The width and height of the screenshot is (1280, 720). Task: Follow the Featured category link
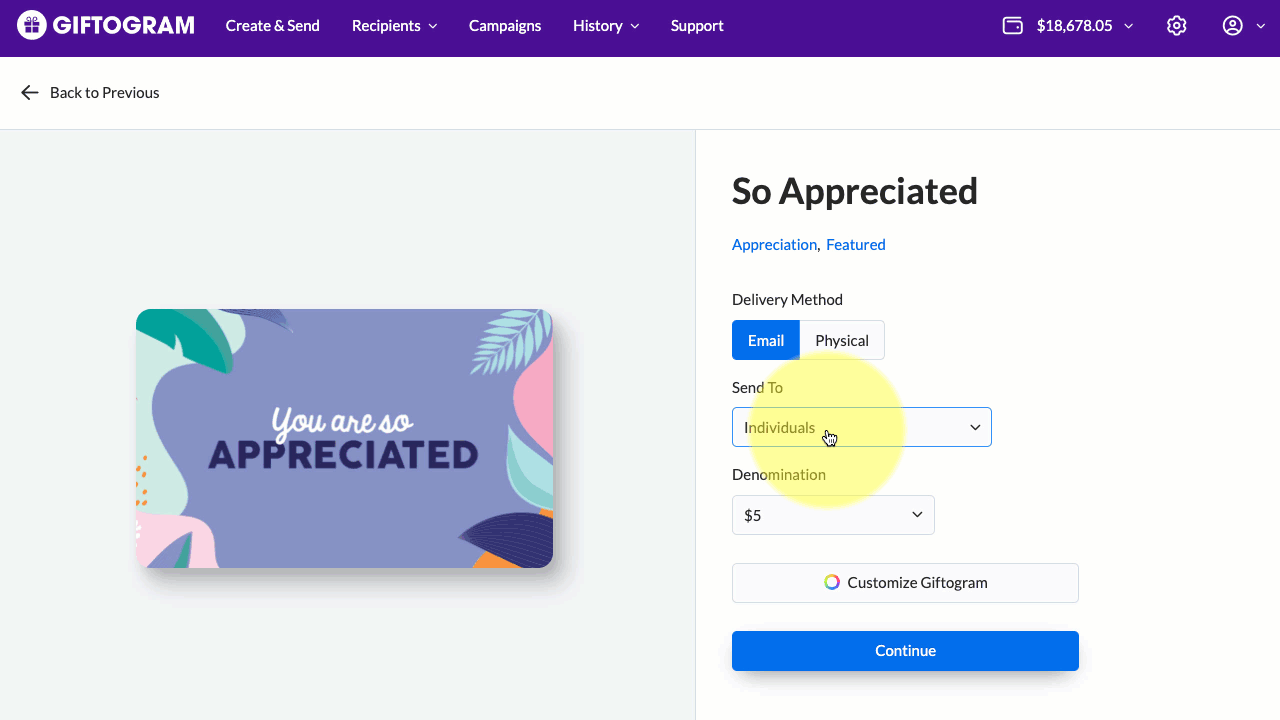855,245
